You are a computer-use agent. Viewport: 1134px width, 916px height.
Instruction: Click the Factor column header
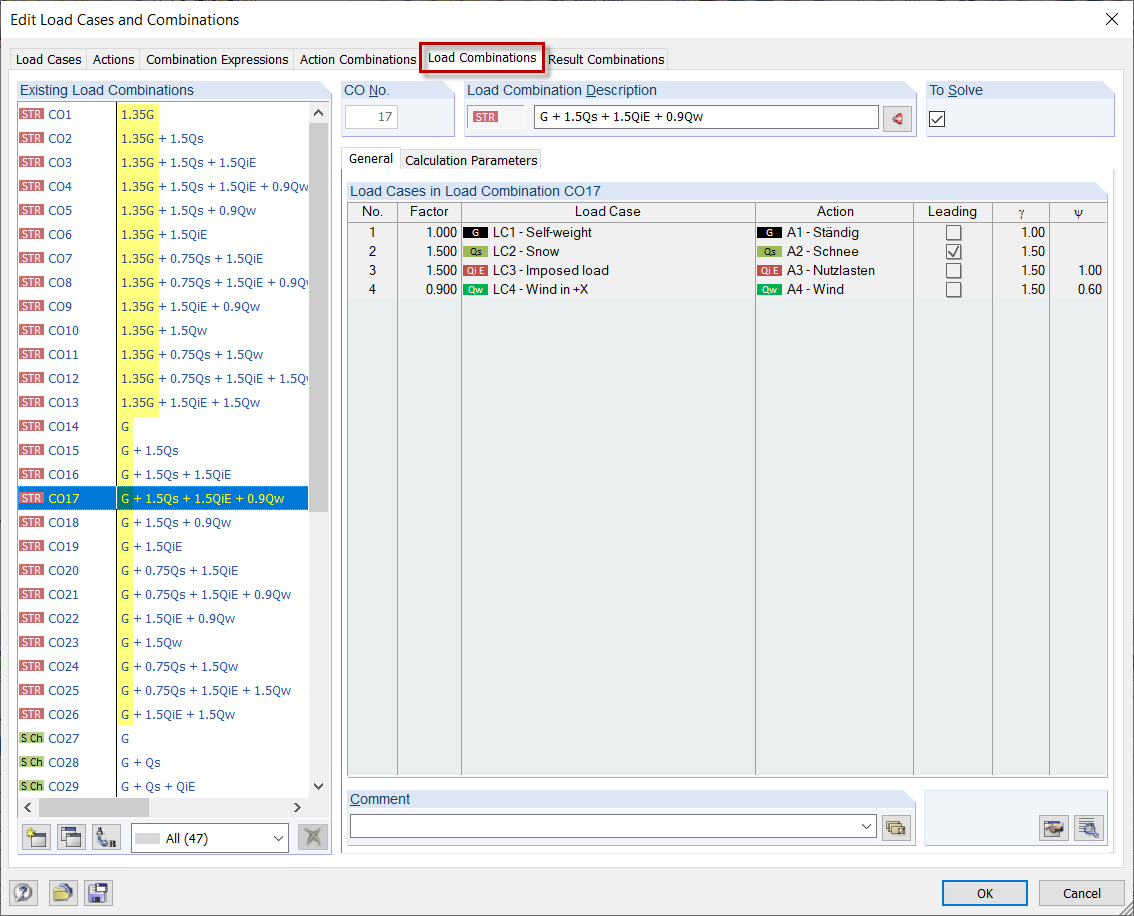click(x=429, y=212)
